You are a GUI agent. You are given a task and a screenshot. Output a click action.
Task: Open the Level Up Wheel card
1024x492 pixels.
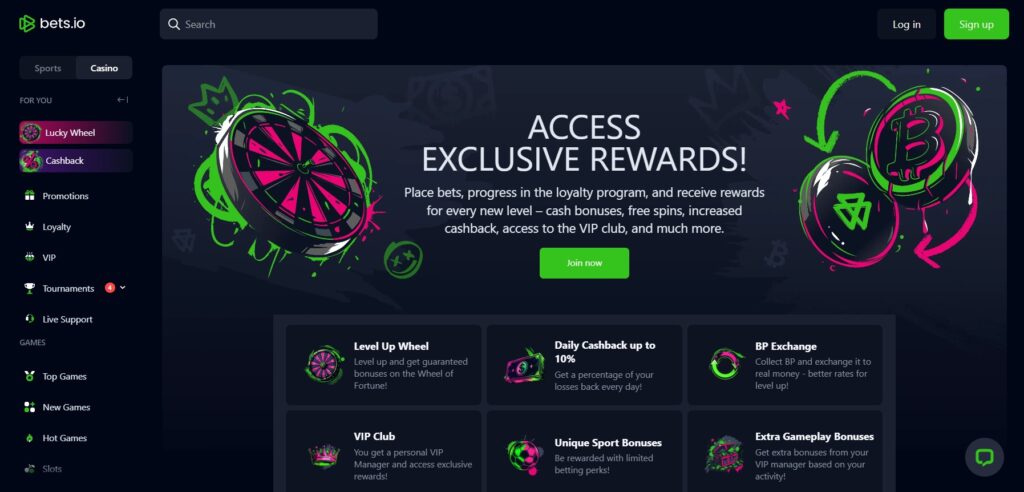(x=383, y=365)
